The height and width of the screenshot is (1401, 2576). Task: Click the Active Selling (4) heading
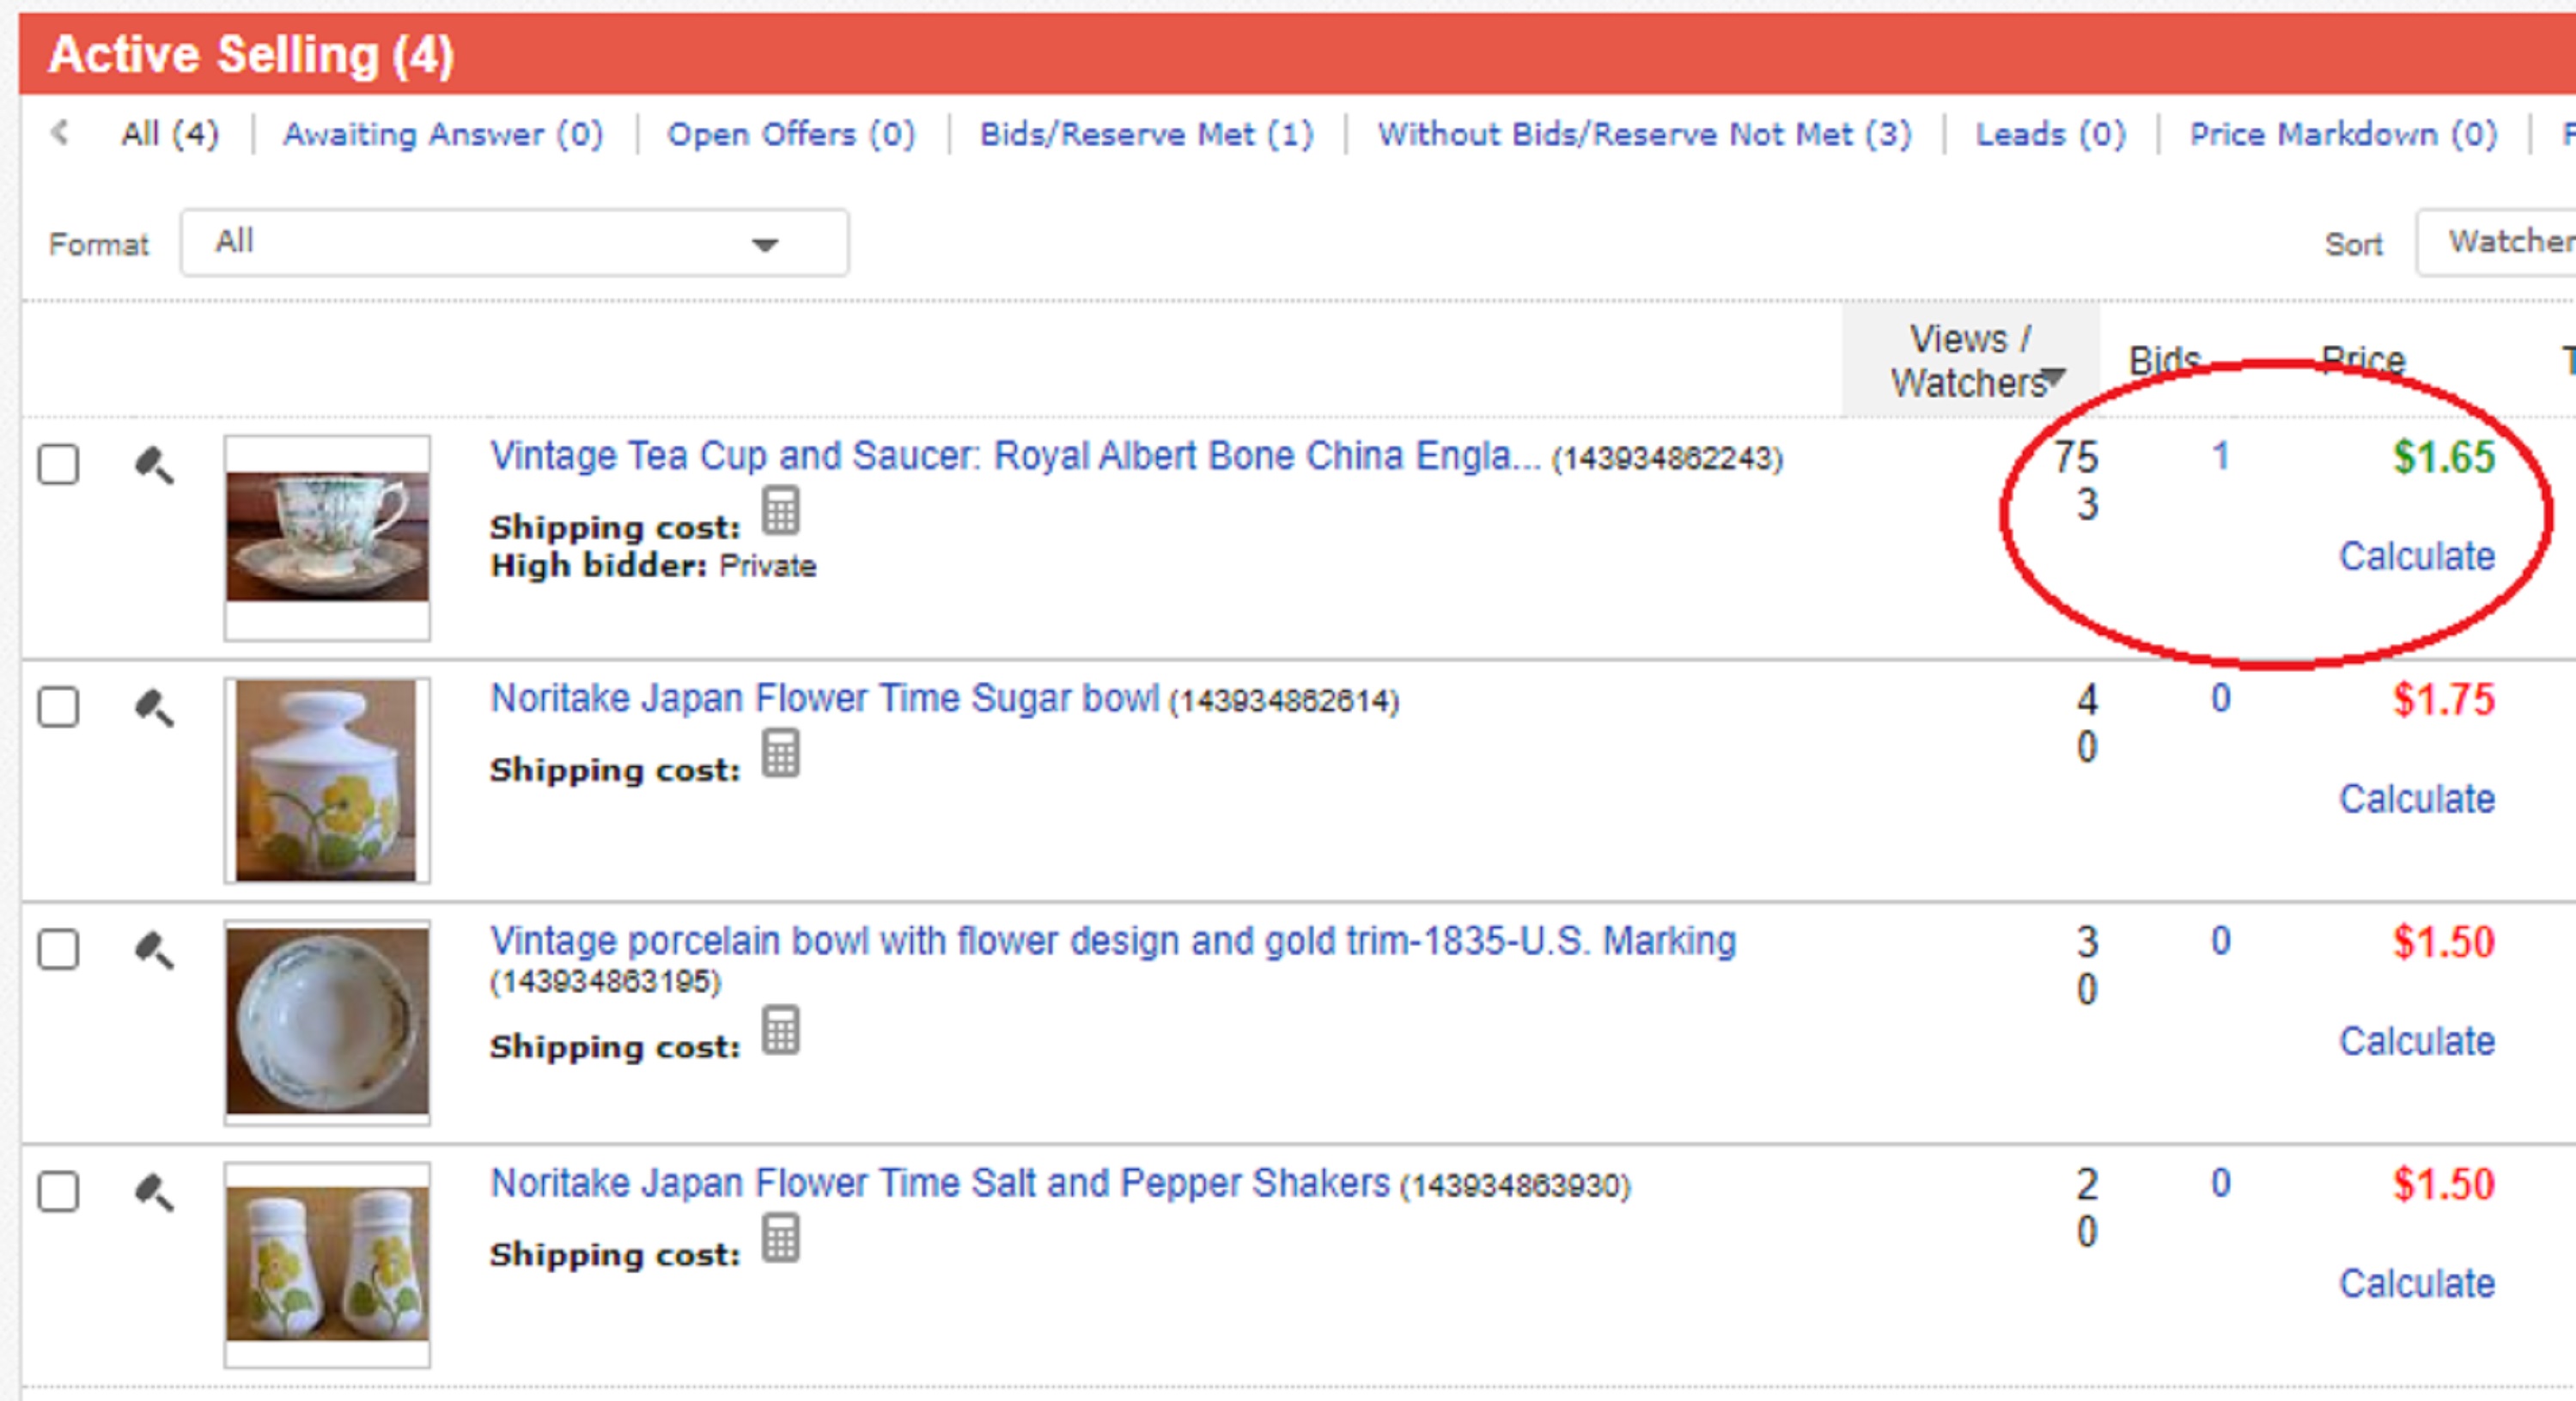point(251,54)
